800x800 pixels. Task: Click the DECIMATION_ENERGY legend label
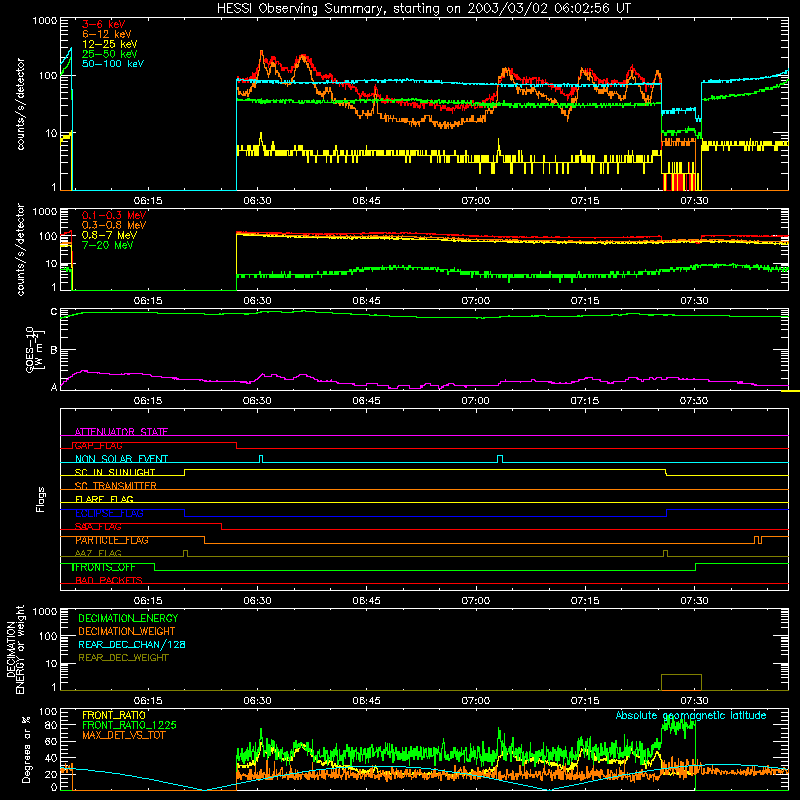(128, 618)
